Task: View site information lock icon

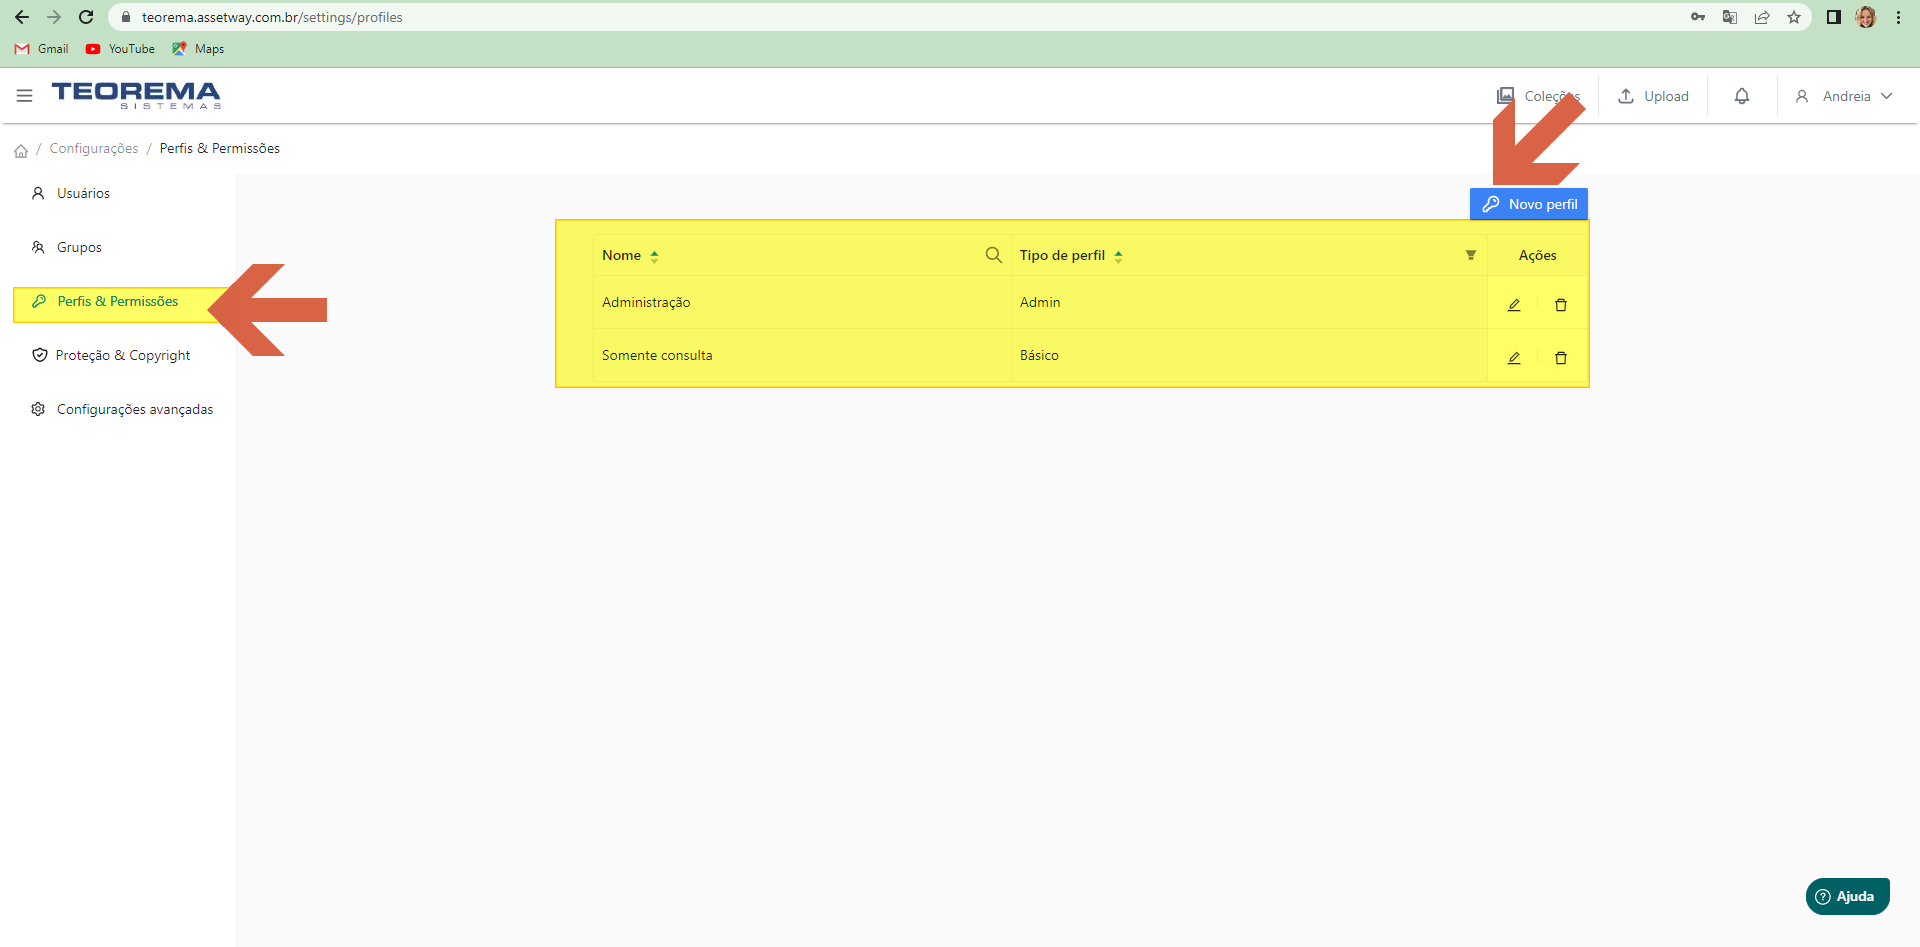Action: 125,17
